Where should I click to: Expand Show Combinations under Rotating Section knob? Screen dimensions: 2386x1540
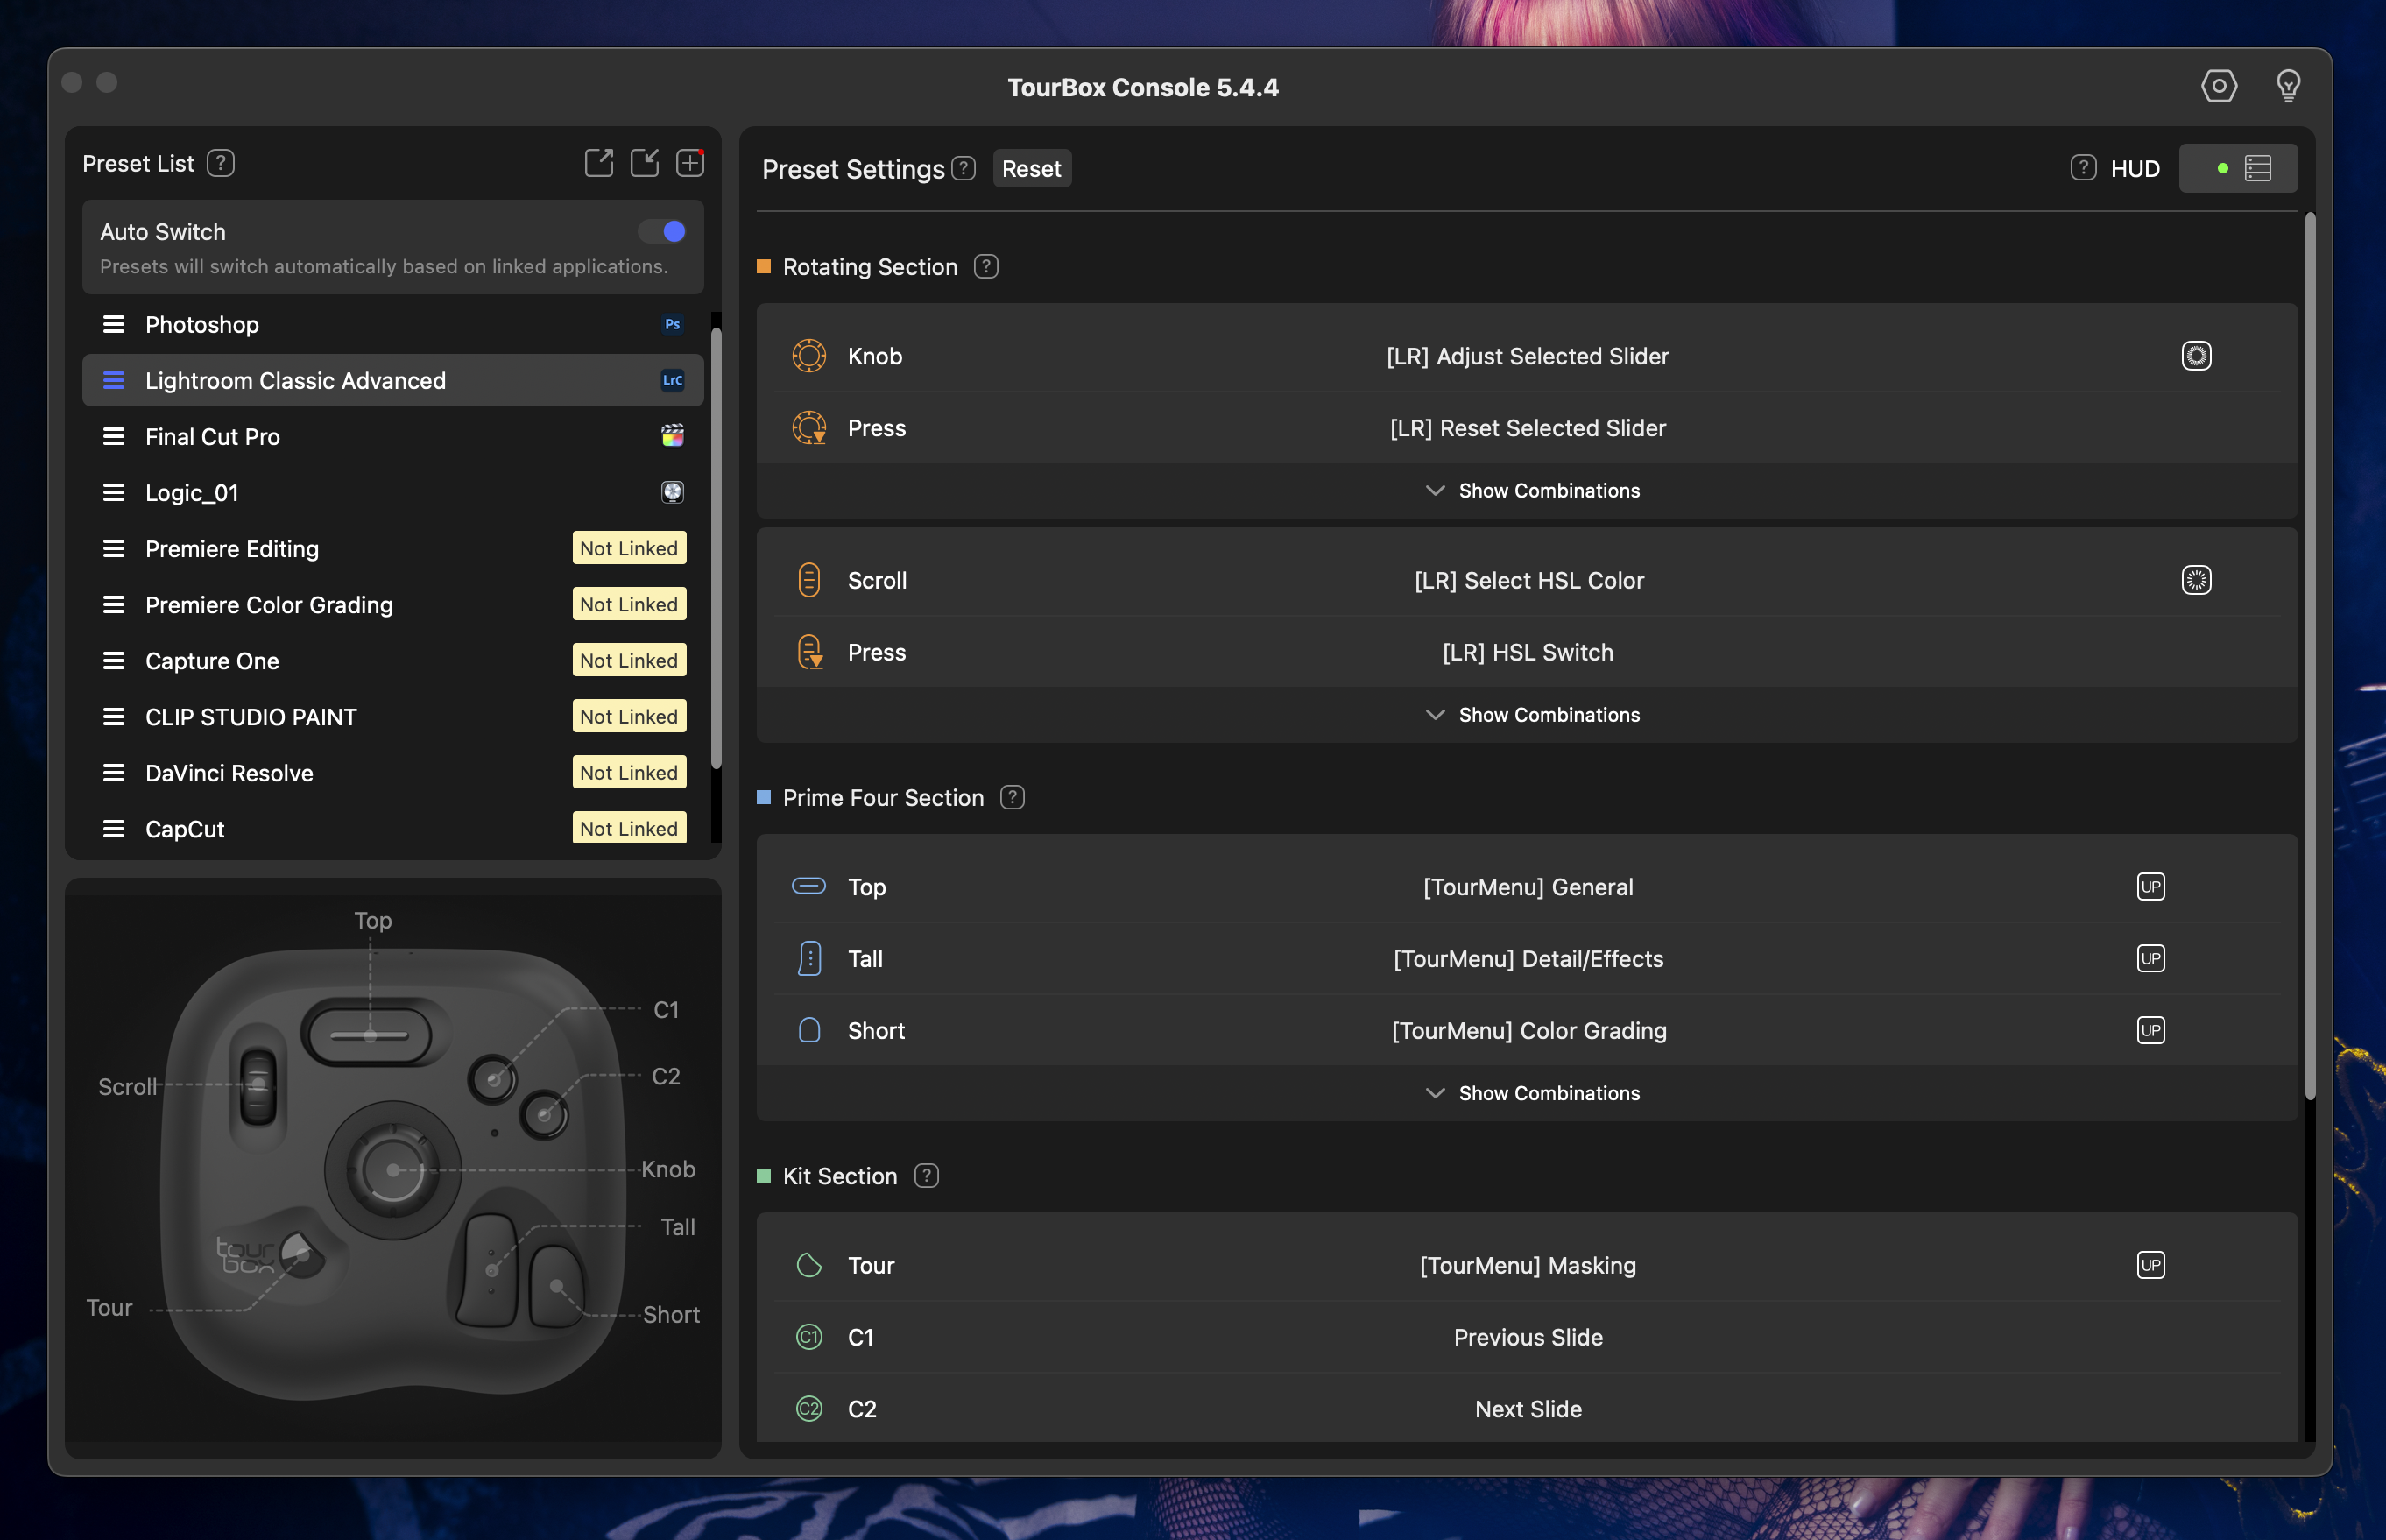click(1527, 489)
